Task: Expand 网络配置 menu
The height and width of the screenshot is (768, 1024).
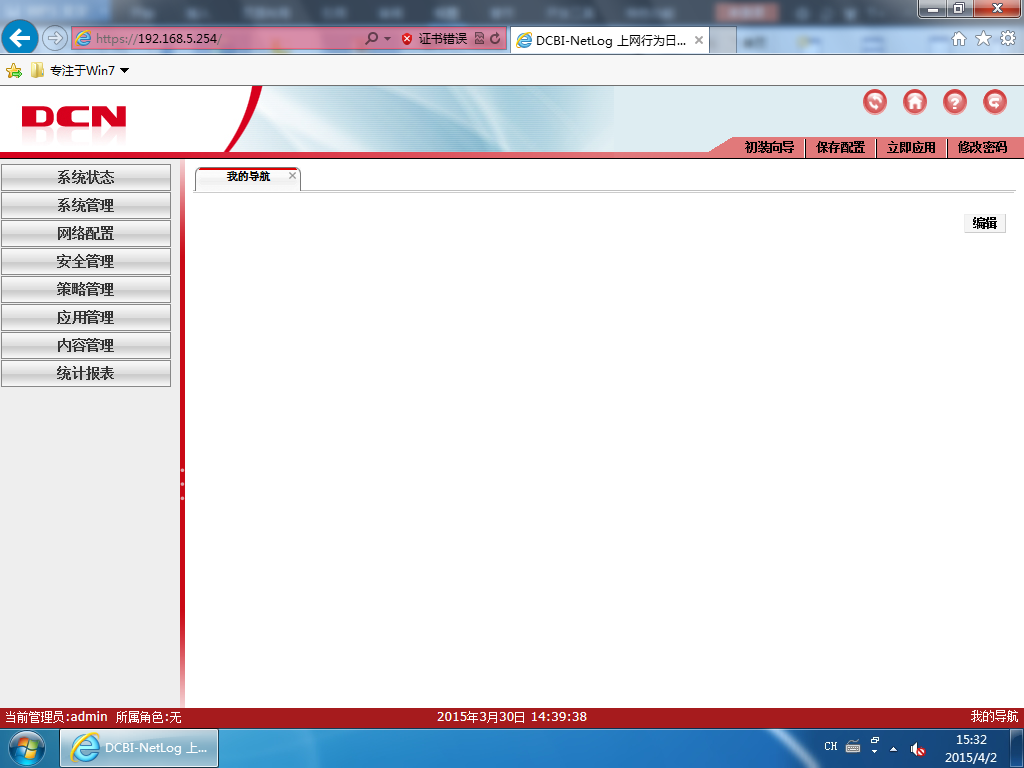Action: click(86, 234)
